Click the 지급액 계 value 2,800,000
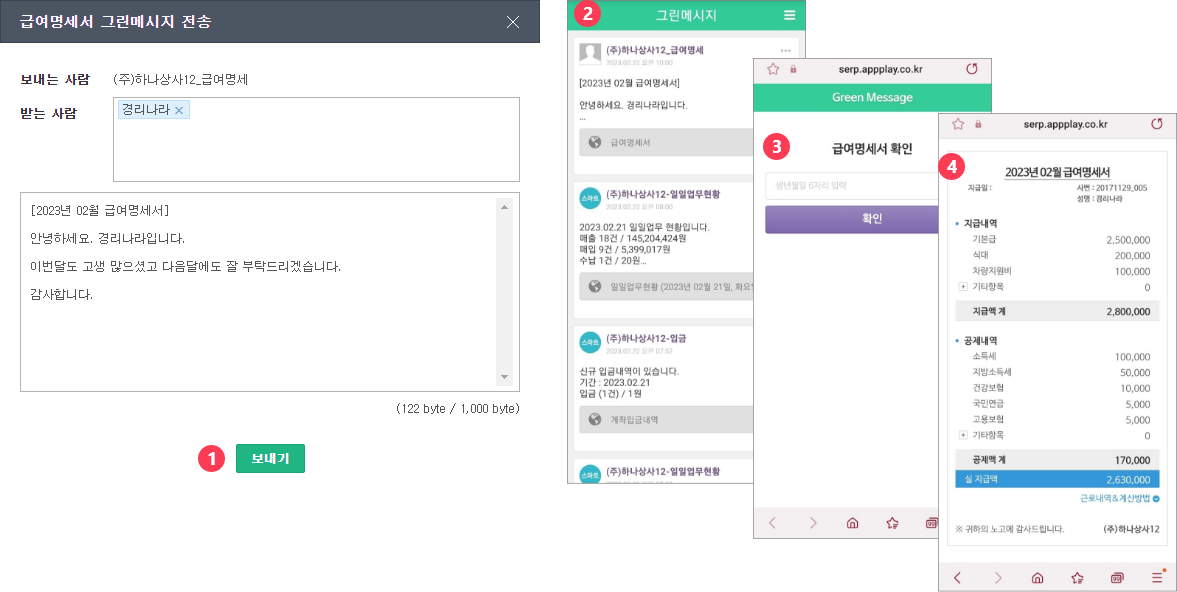This screenshot has height=592, width=1177. (x=1128, y=311)
